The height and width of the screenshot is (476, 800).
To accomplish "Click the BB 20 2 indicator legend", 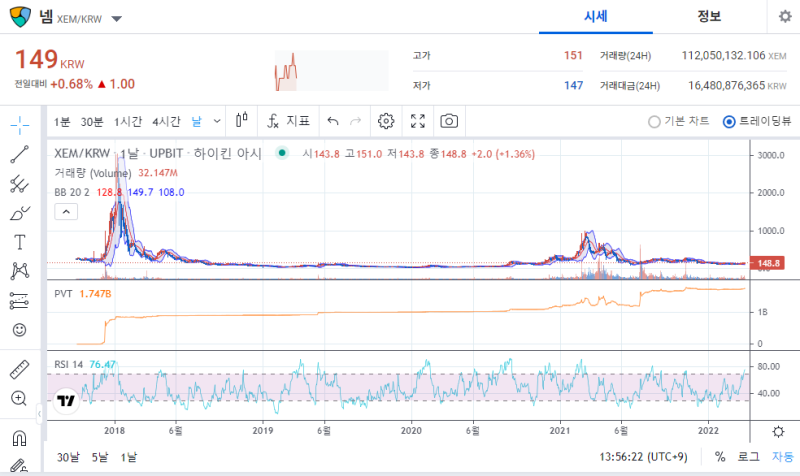I will [72, 192].
